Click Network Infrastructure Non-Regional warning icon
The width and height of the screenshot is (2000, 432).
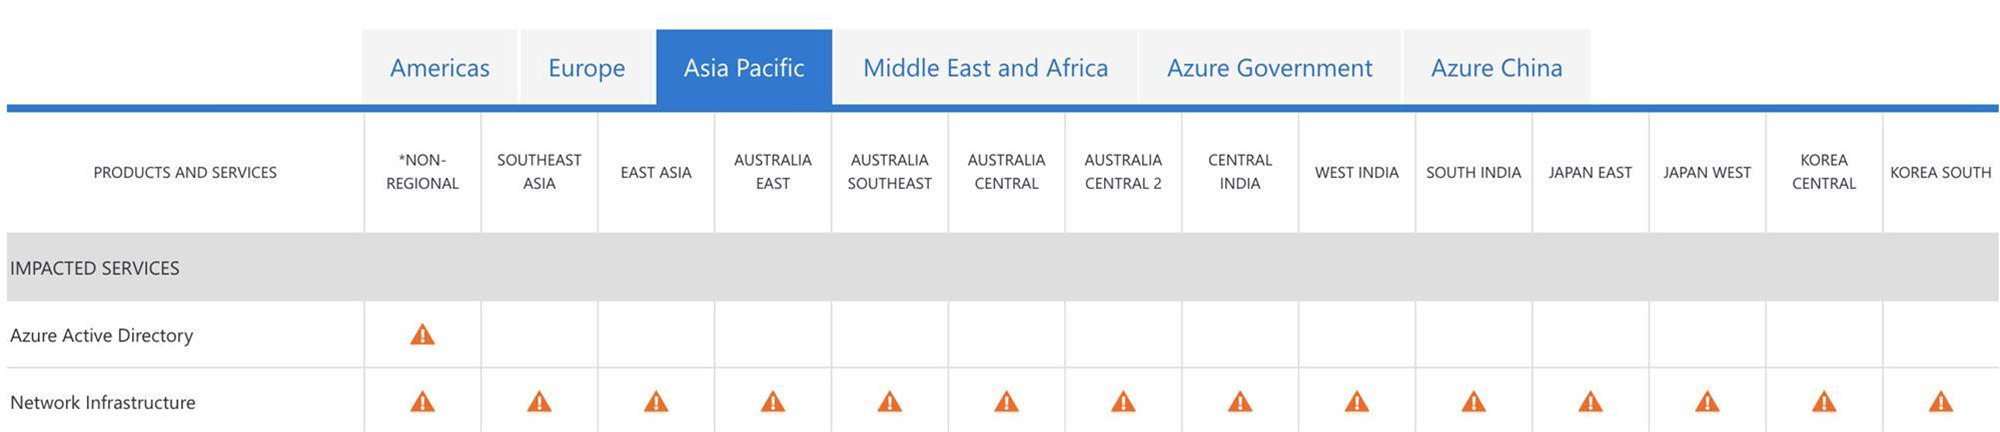tap(422, 402)
